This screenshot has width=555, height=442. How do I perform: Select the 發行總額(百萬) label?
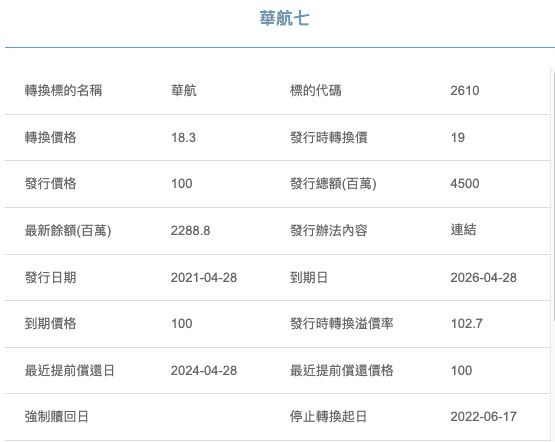[333, 183]
